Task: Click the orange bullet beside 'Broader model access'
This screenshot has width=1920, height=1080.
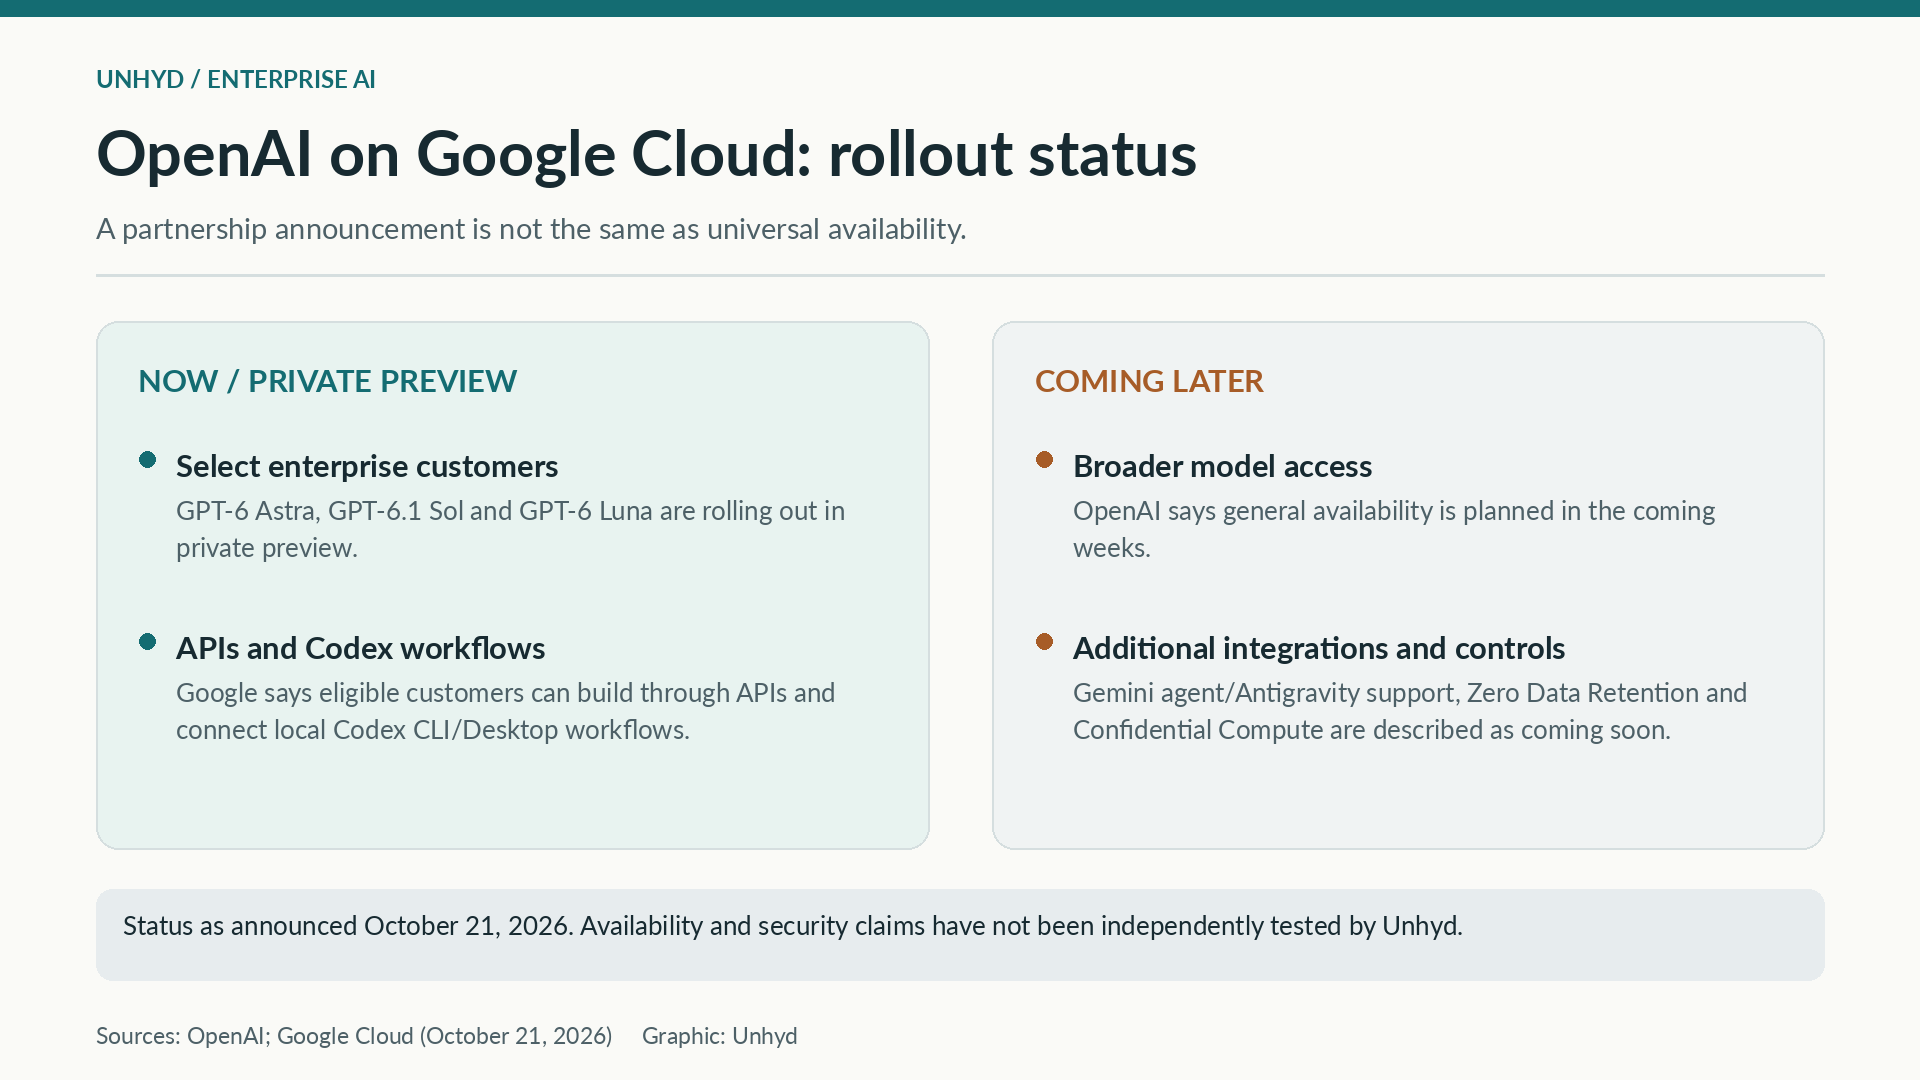Action: pos(1045,460)
